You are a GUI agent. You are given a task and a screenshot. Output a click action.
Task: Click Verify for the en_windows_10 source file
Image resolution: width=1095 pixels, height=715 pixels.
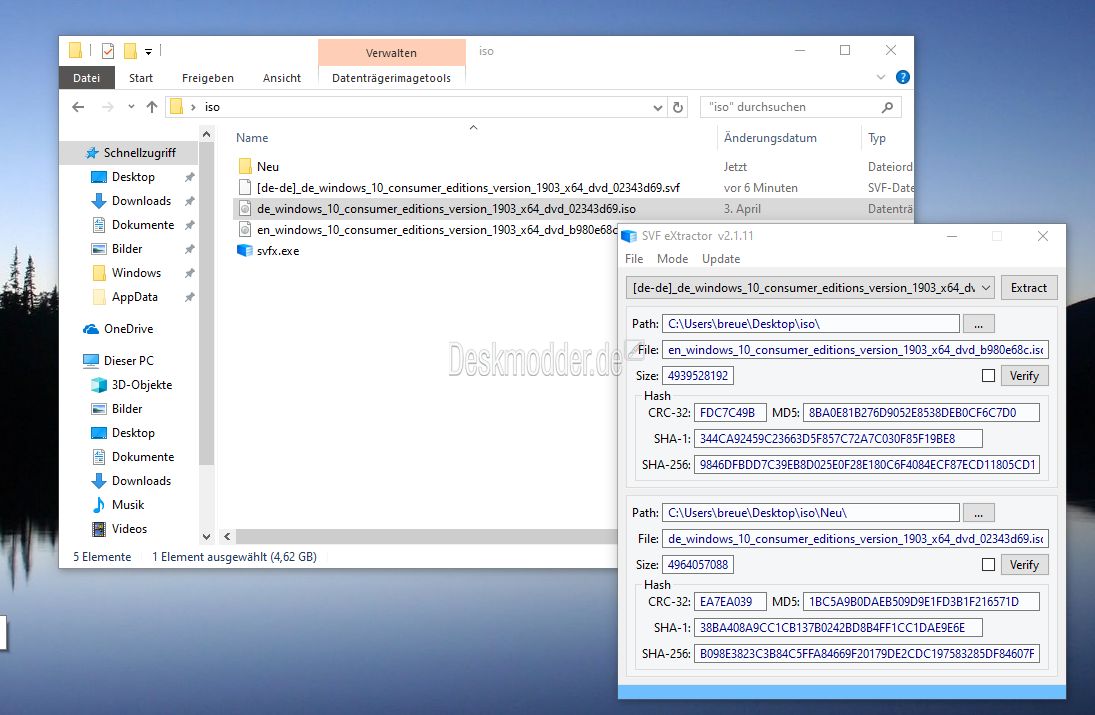tap(1024, 376)
